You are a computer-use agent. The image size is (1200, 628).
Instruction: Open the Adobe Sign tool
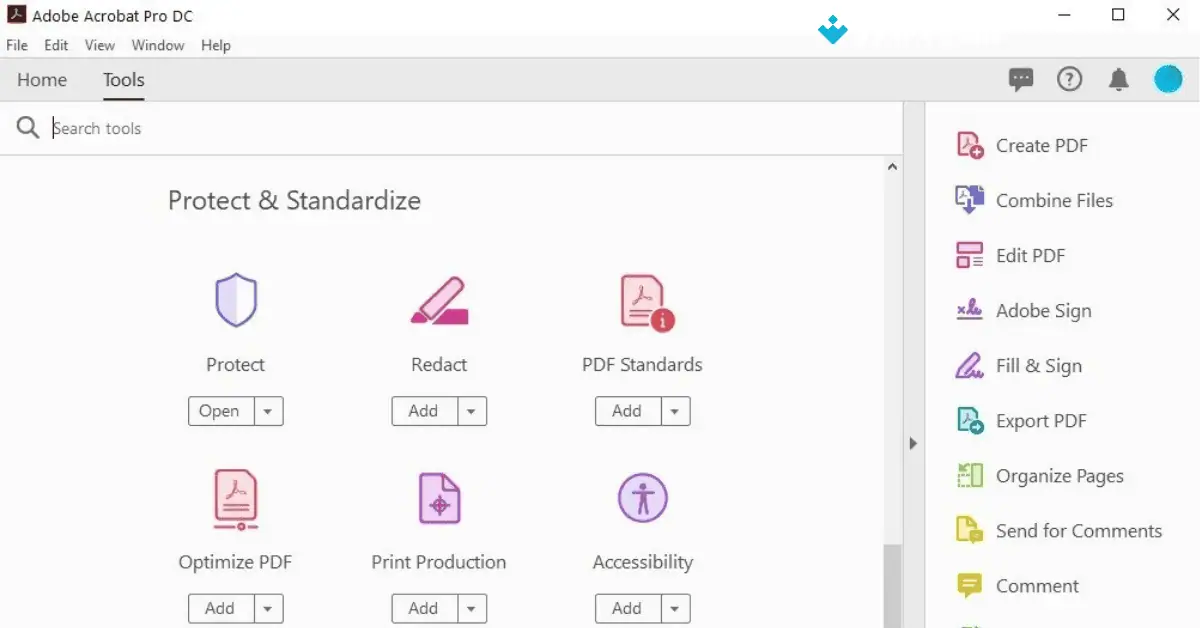(x=1043, y=311)
